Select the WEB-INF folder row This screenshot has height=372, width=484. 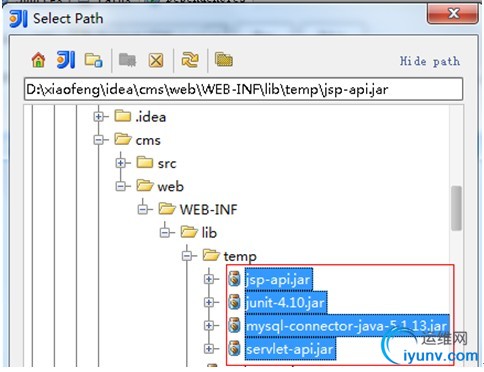click(198, 209)
